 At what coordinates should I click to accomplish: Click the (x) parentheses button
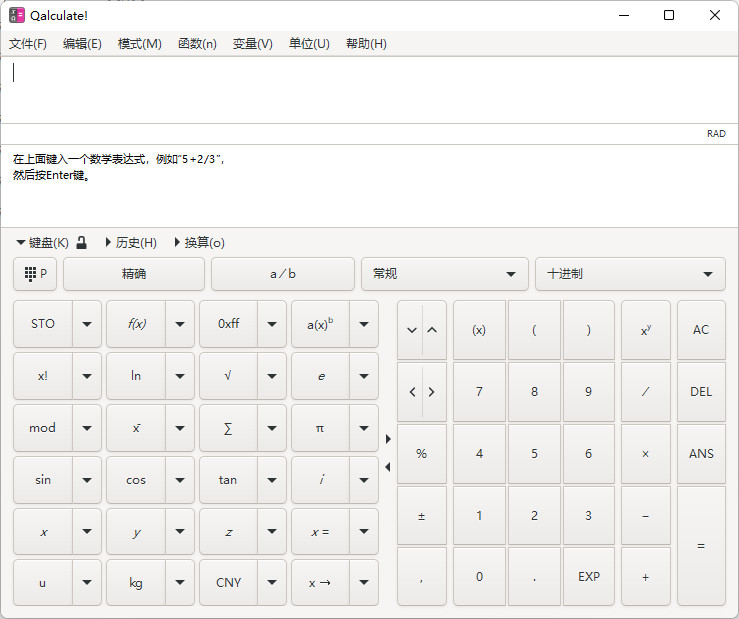(479, 330)
